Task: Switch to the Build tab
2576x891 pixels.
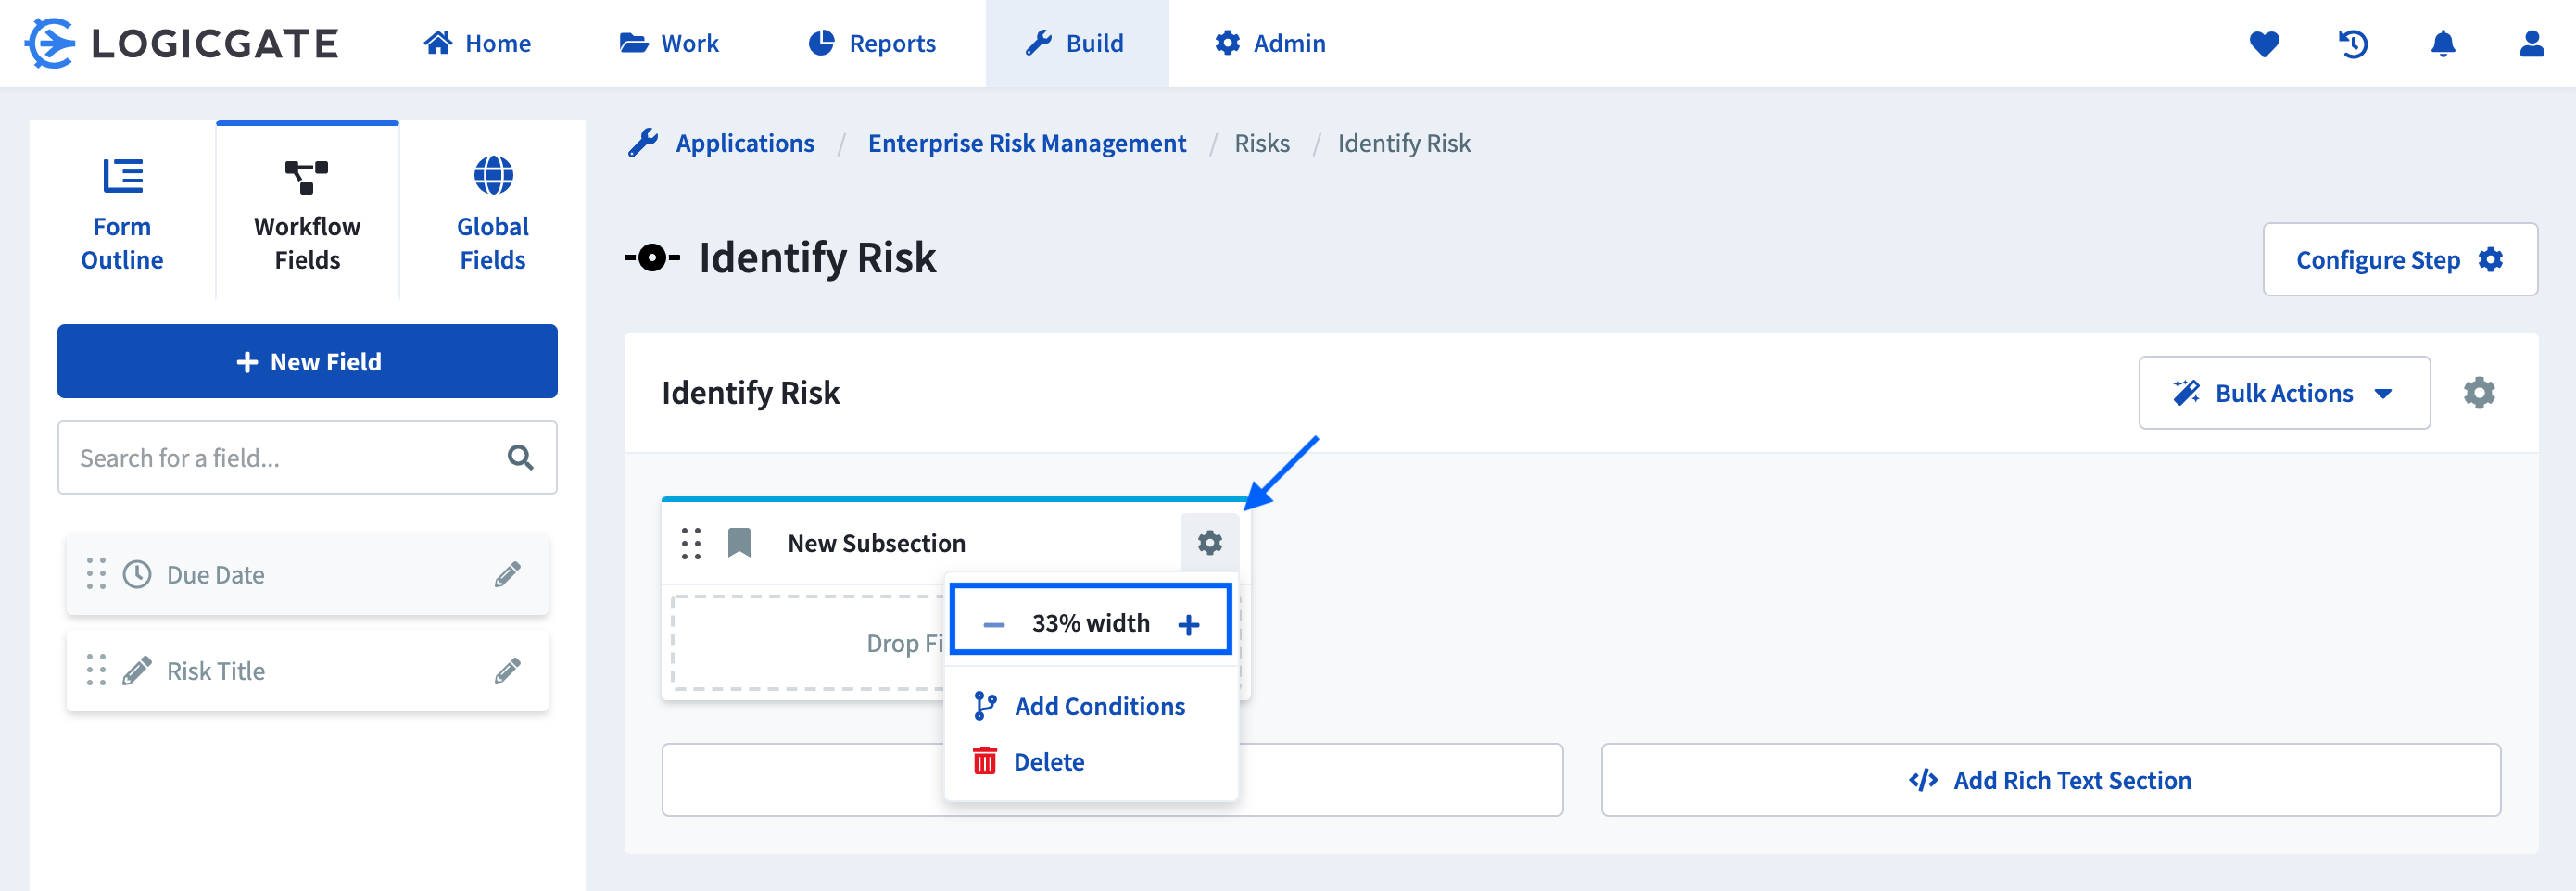Action: click(1077, 43)
